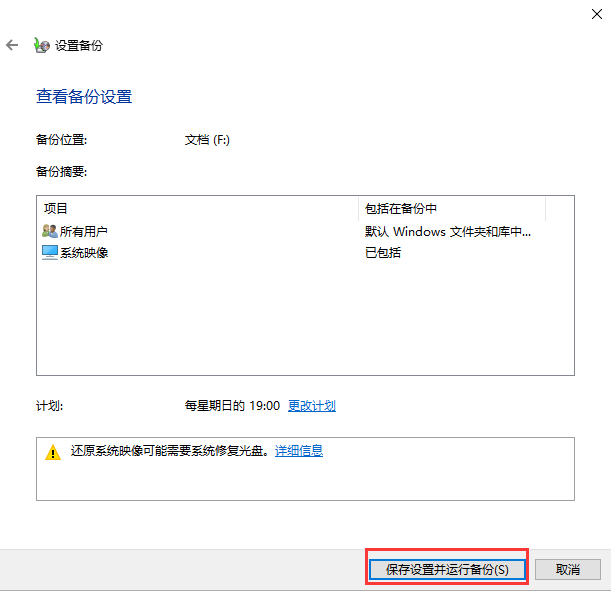Click the 所有用户 users icon

[50, 231]
